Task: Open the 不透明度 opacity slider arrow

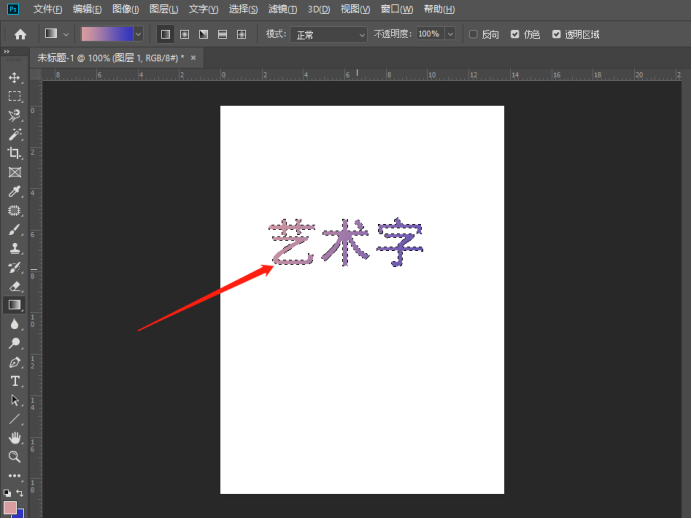Action: coord(450,34)
